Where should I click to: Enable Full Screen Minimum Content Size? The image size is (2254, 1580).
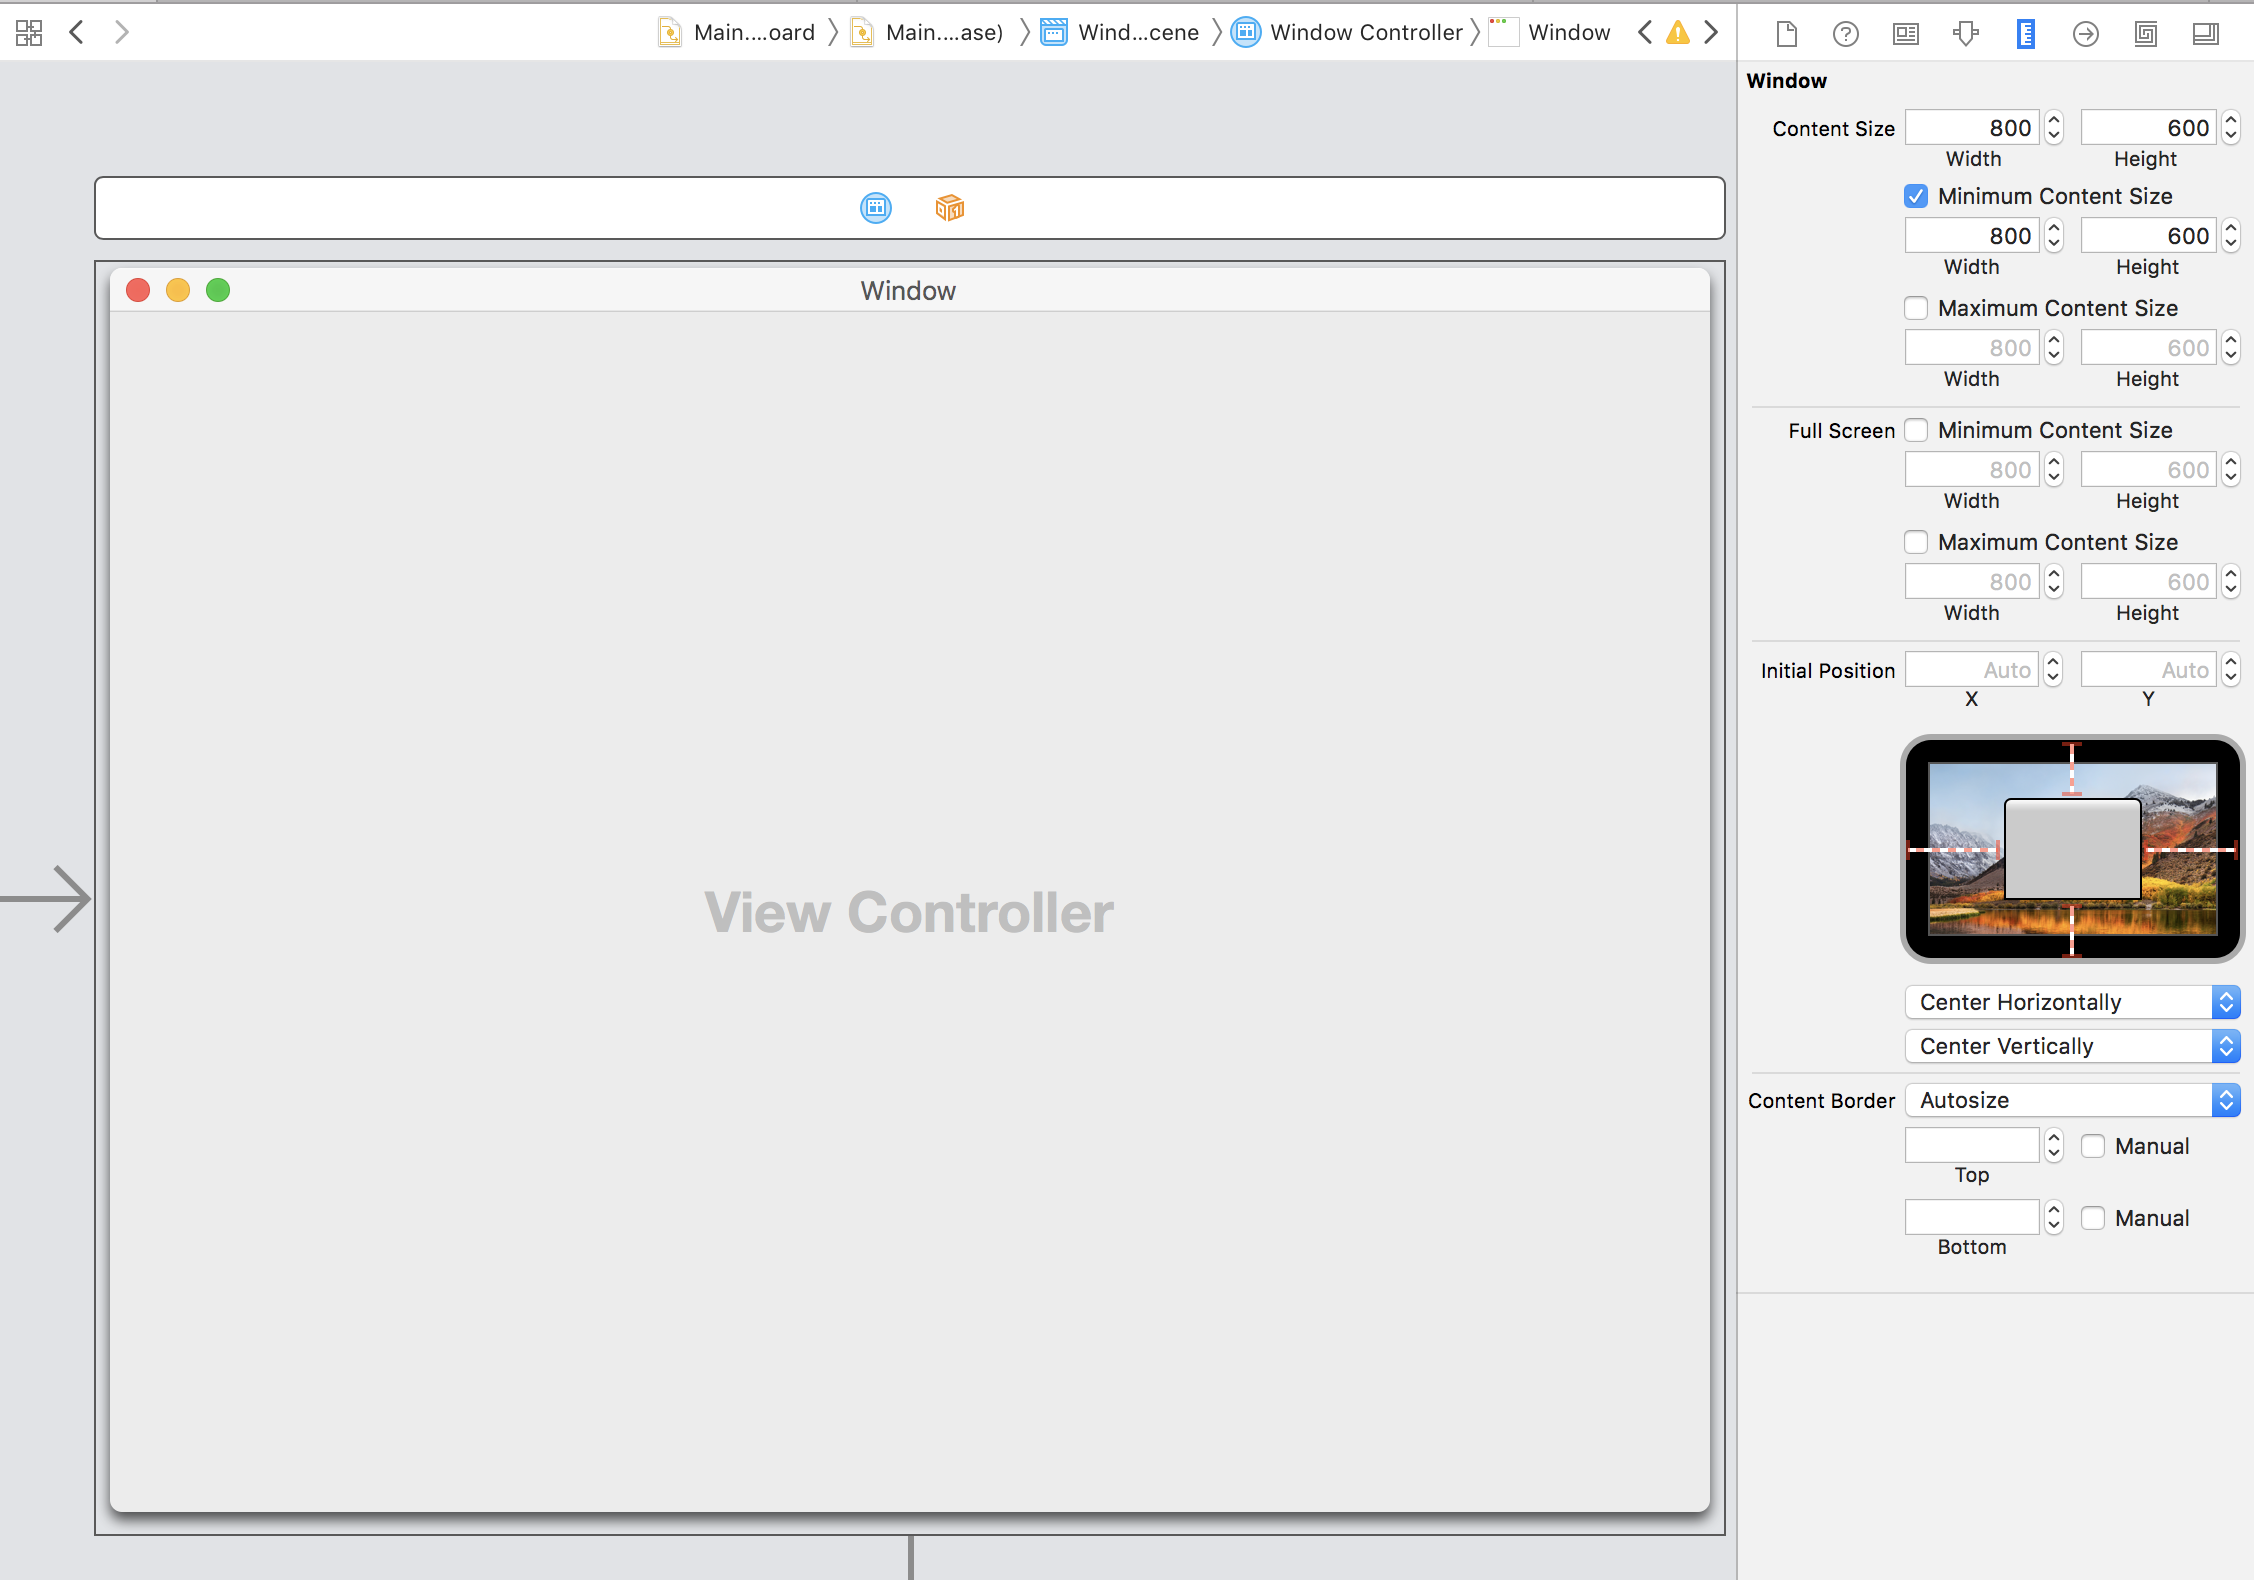click(1915, 430)
